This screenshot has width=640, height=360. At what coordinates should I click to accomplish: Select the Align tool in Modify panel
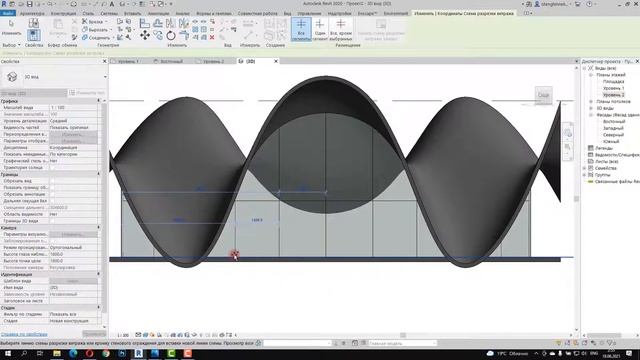point(144,23)
